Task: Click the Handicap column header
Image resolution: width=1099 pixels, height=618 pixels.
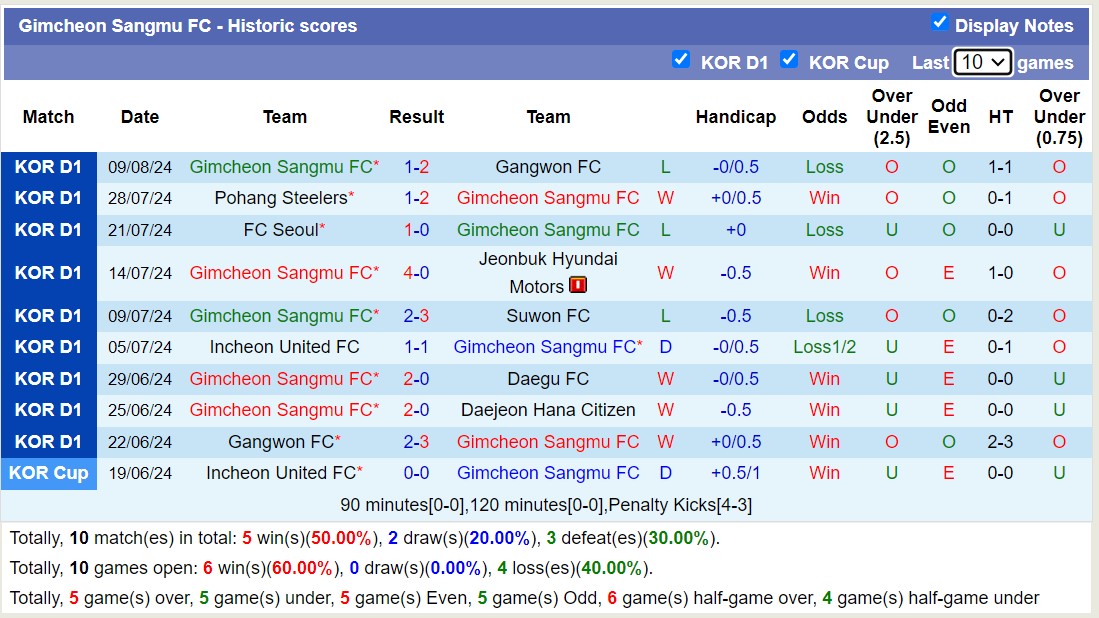Action: pyautogui.click(x=735, y=117)
